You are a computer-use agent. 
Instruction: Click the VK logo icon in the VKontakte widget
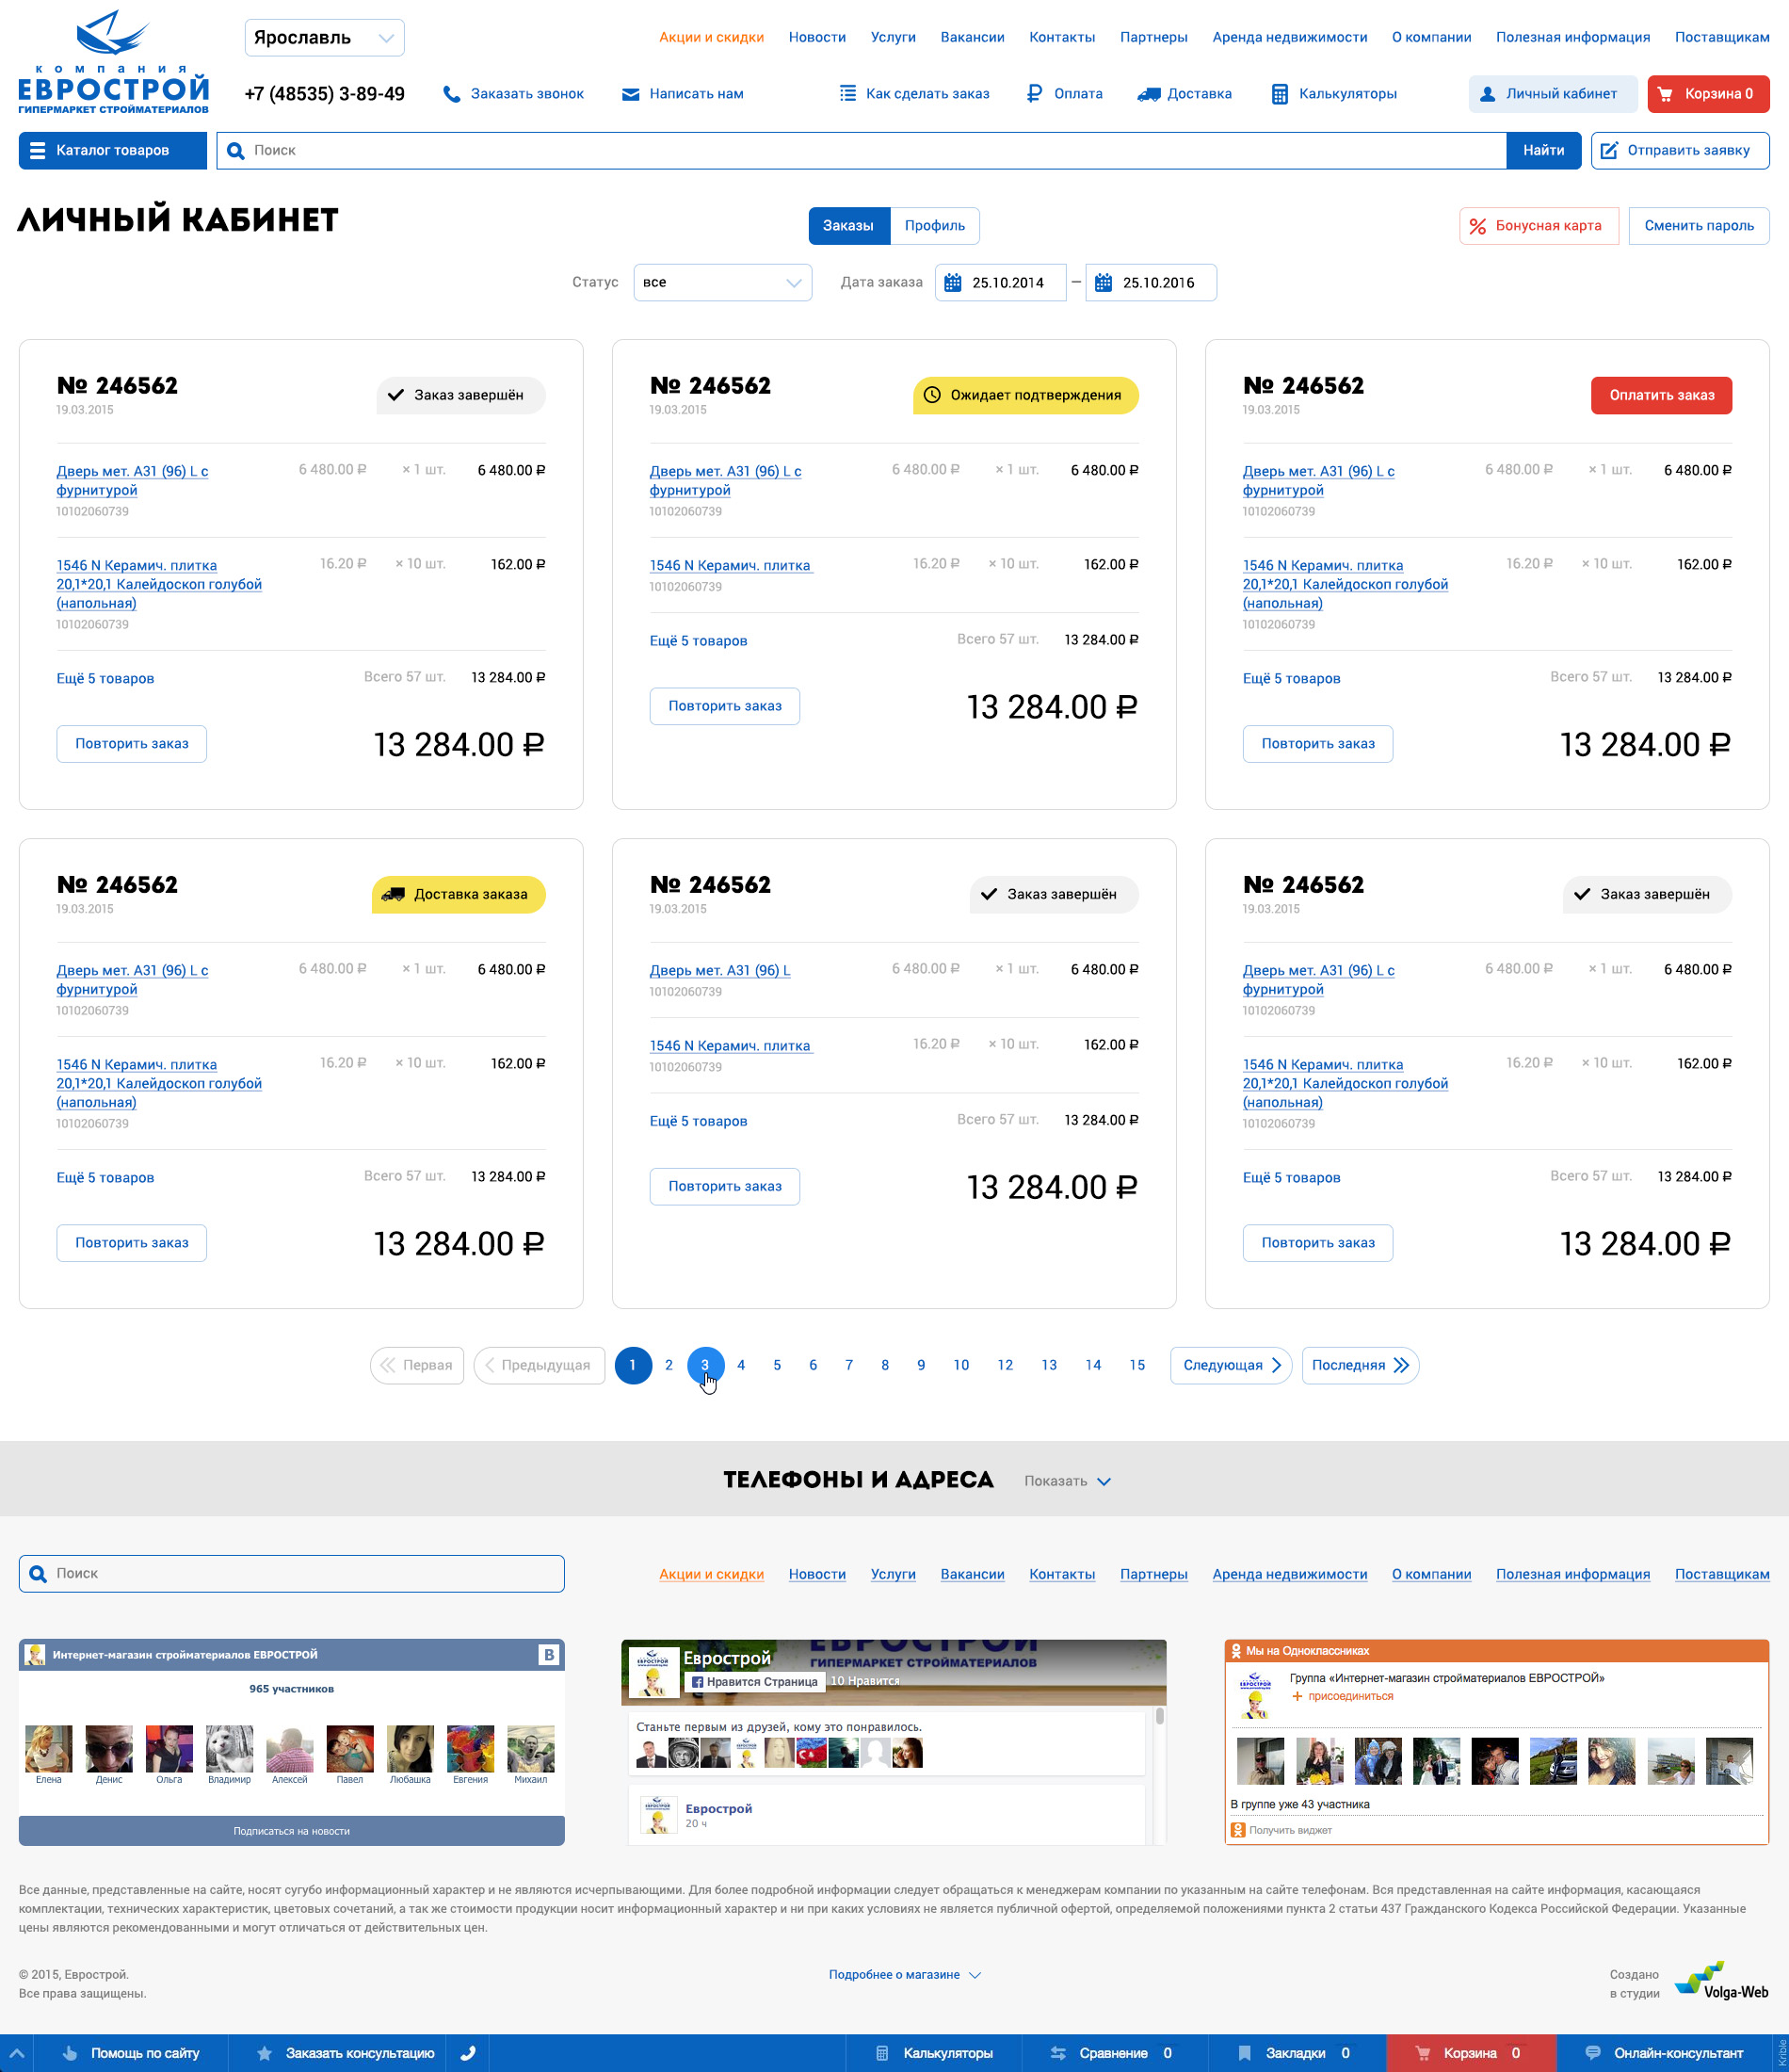(x=548, y=1655)
